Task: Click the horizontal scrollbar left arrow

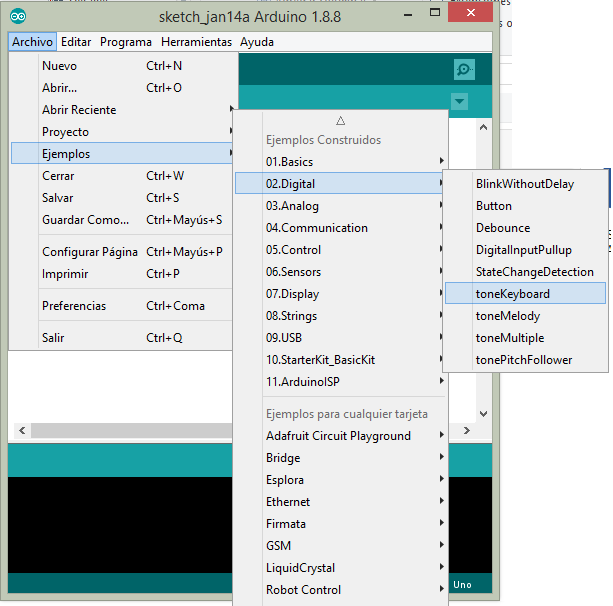Action: coord(21,431)
